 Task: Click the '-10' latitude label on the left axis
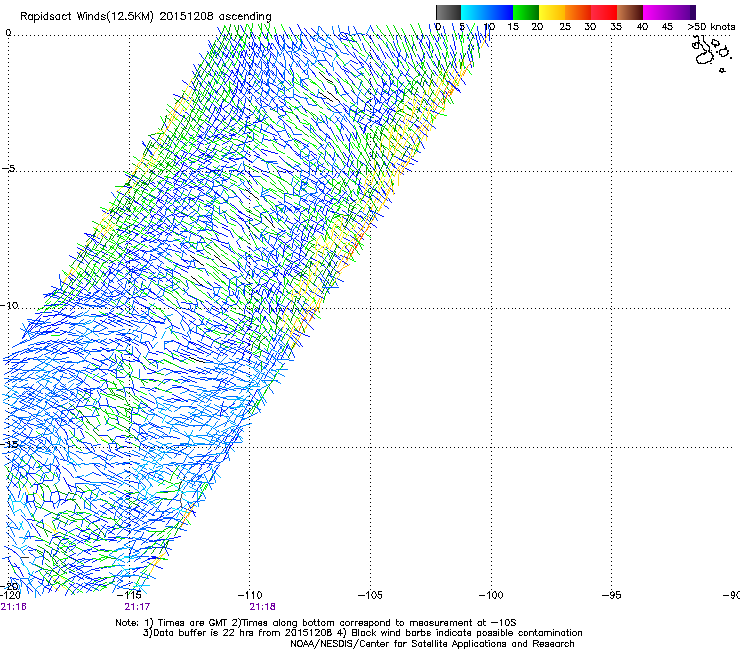[9, 305]
